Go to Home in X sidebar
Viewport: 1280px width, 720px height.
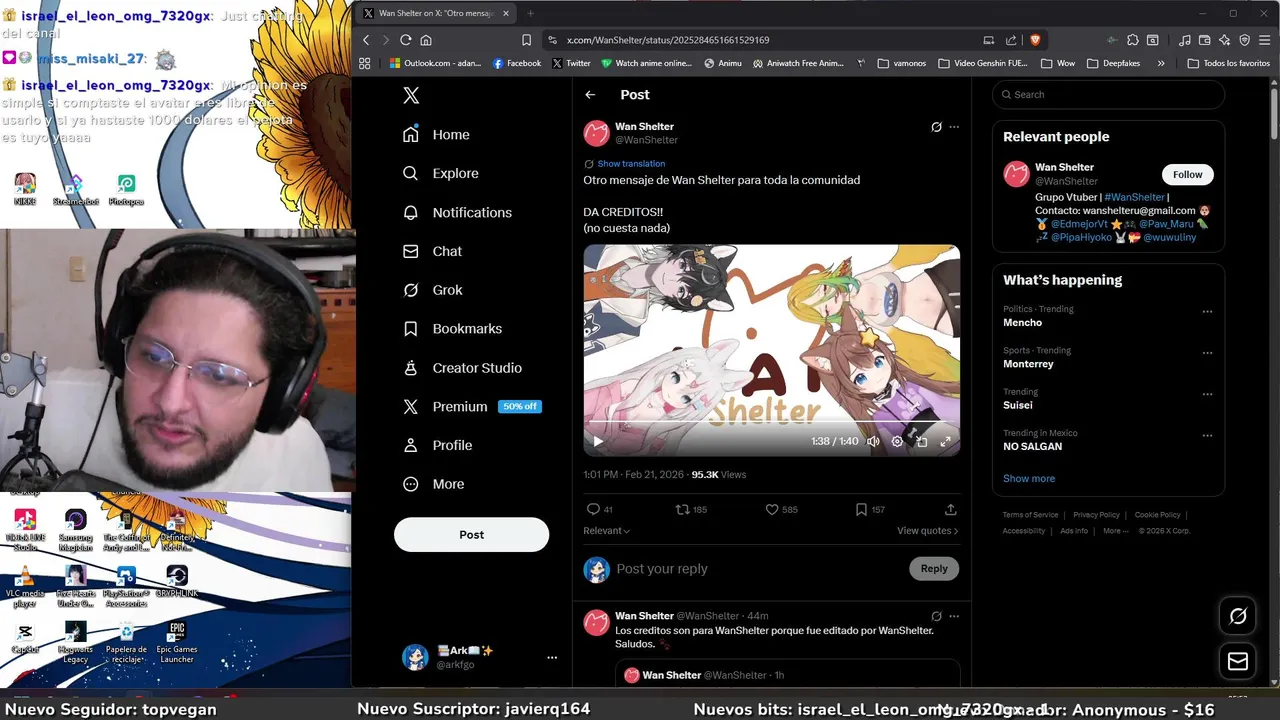point(436,135)
